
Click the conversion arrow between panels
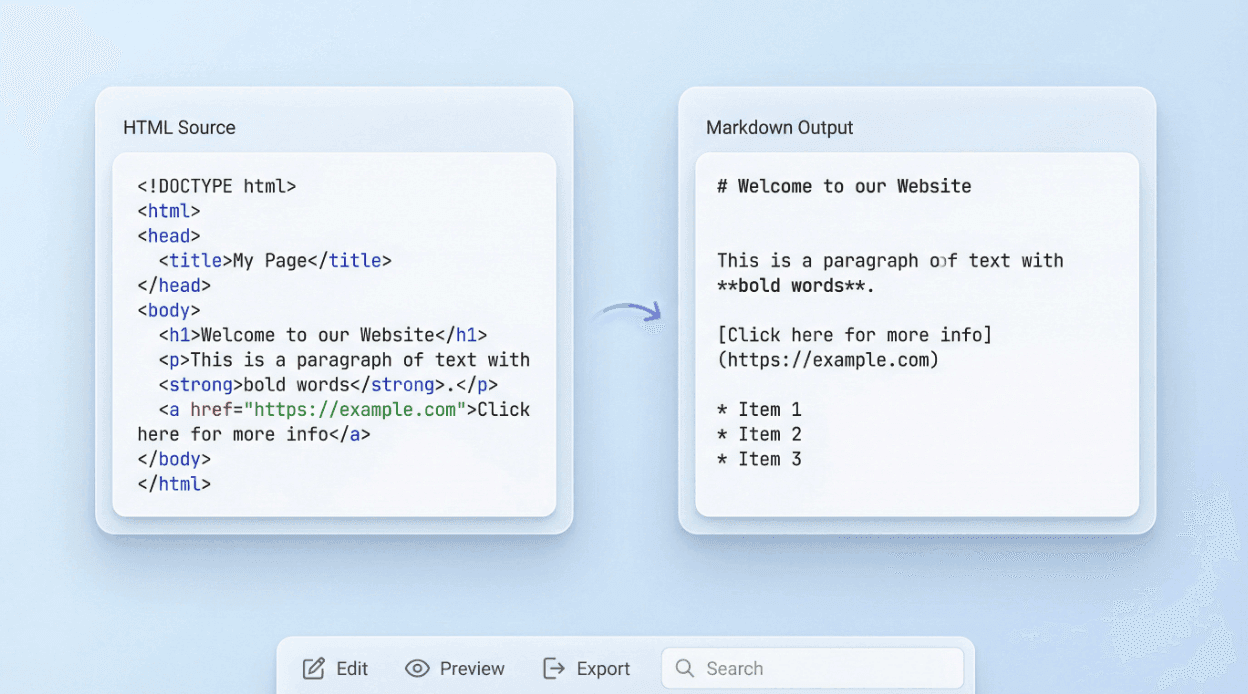point(627,313)
